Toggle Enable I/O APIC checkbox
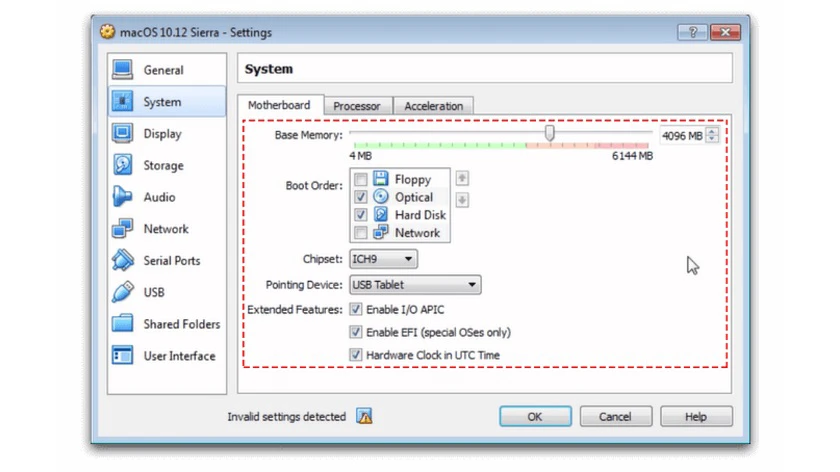Image resolution: width=840 pixels, height=472 pixels. point(356,309)
